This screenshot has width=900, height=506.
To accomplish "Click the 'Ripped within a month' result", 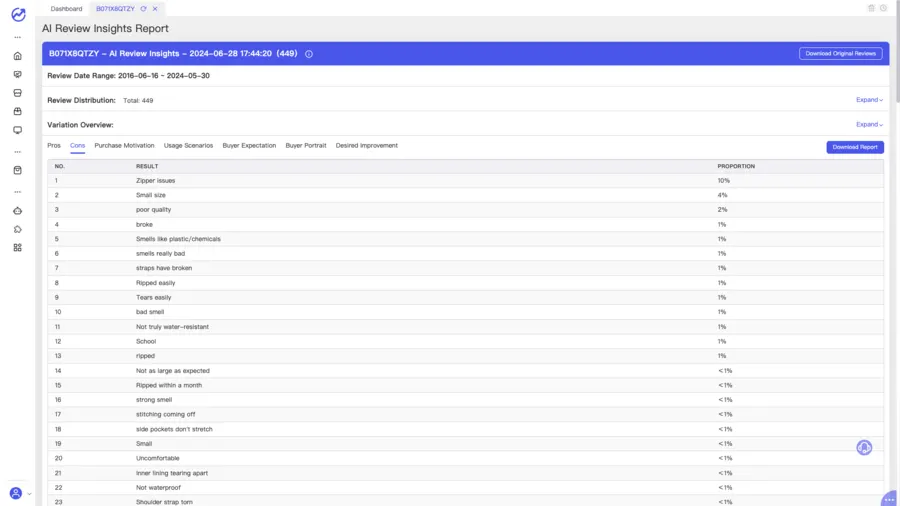I will tap(169, 386).
